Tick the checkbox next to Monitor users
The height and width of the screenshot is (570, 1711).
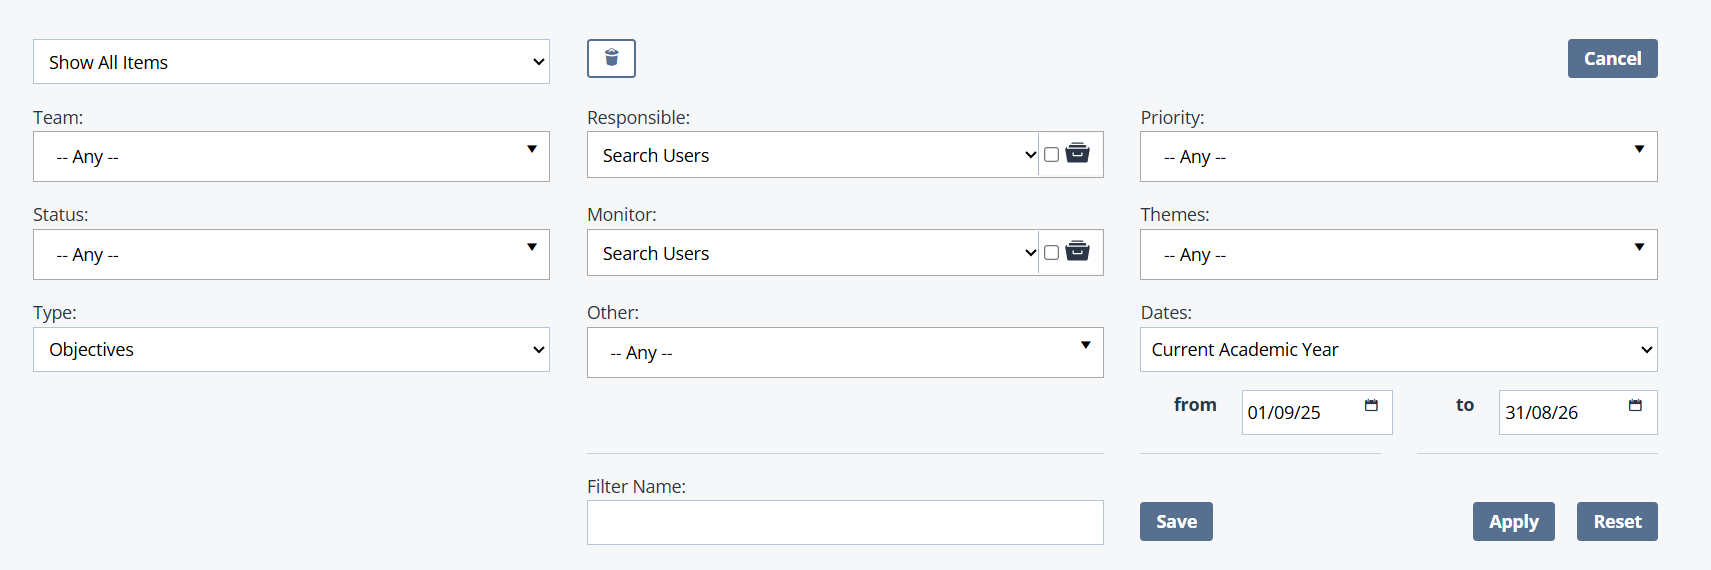[1051, 252]
